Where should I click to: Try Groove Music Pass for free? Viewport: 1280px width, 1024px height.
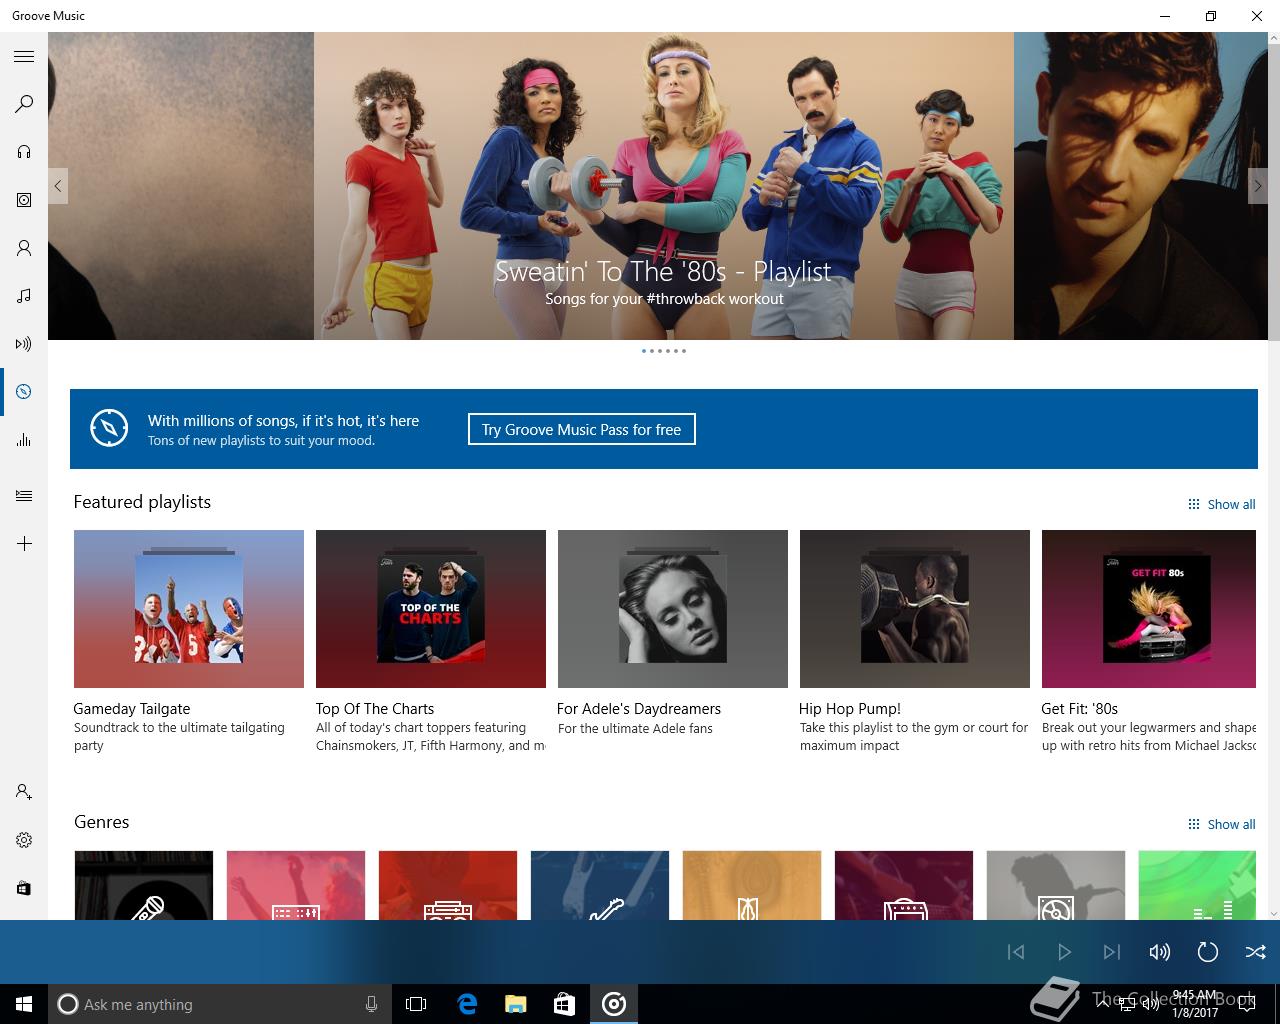(581, 429)
